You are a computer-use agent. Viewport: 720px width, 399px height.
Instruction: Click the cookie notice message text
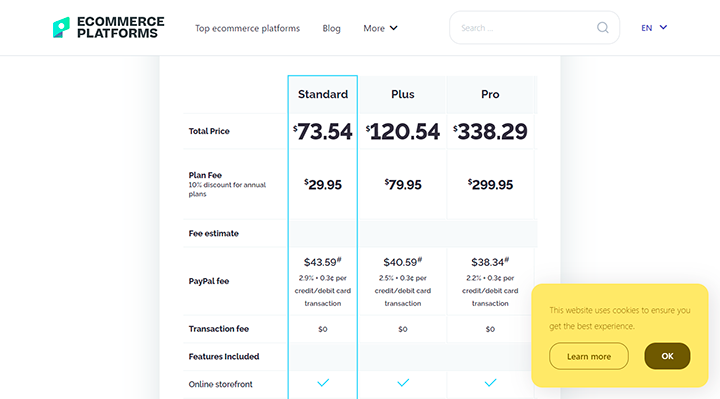(x=620, y=318)
